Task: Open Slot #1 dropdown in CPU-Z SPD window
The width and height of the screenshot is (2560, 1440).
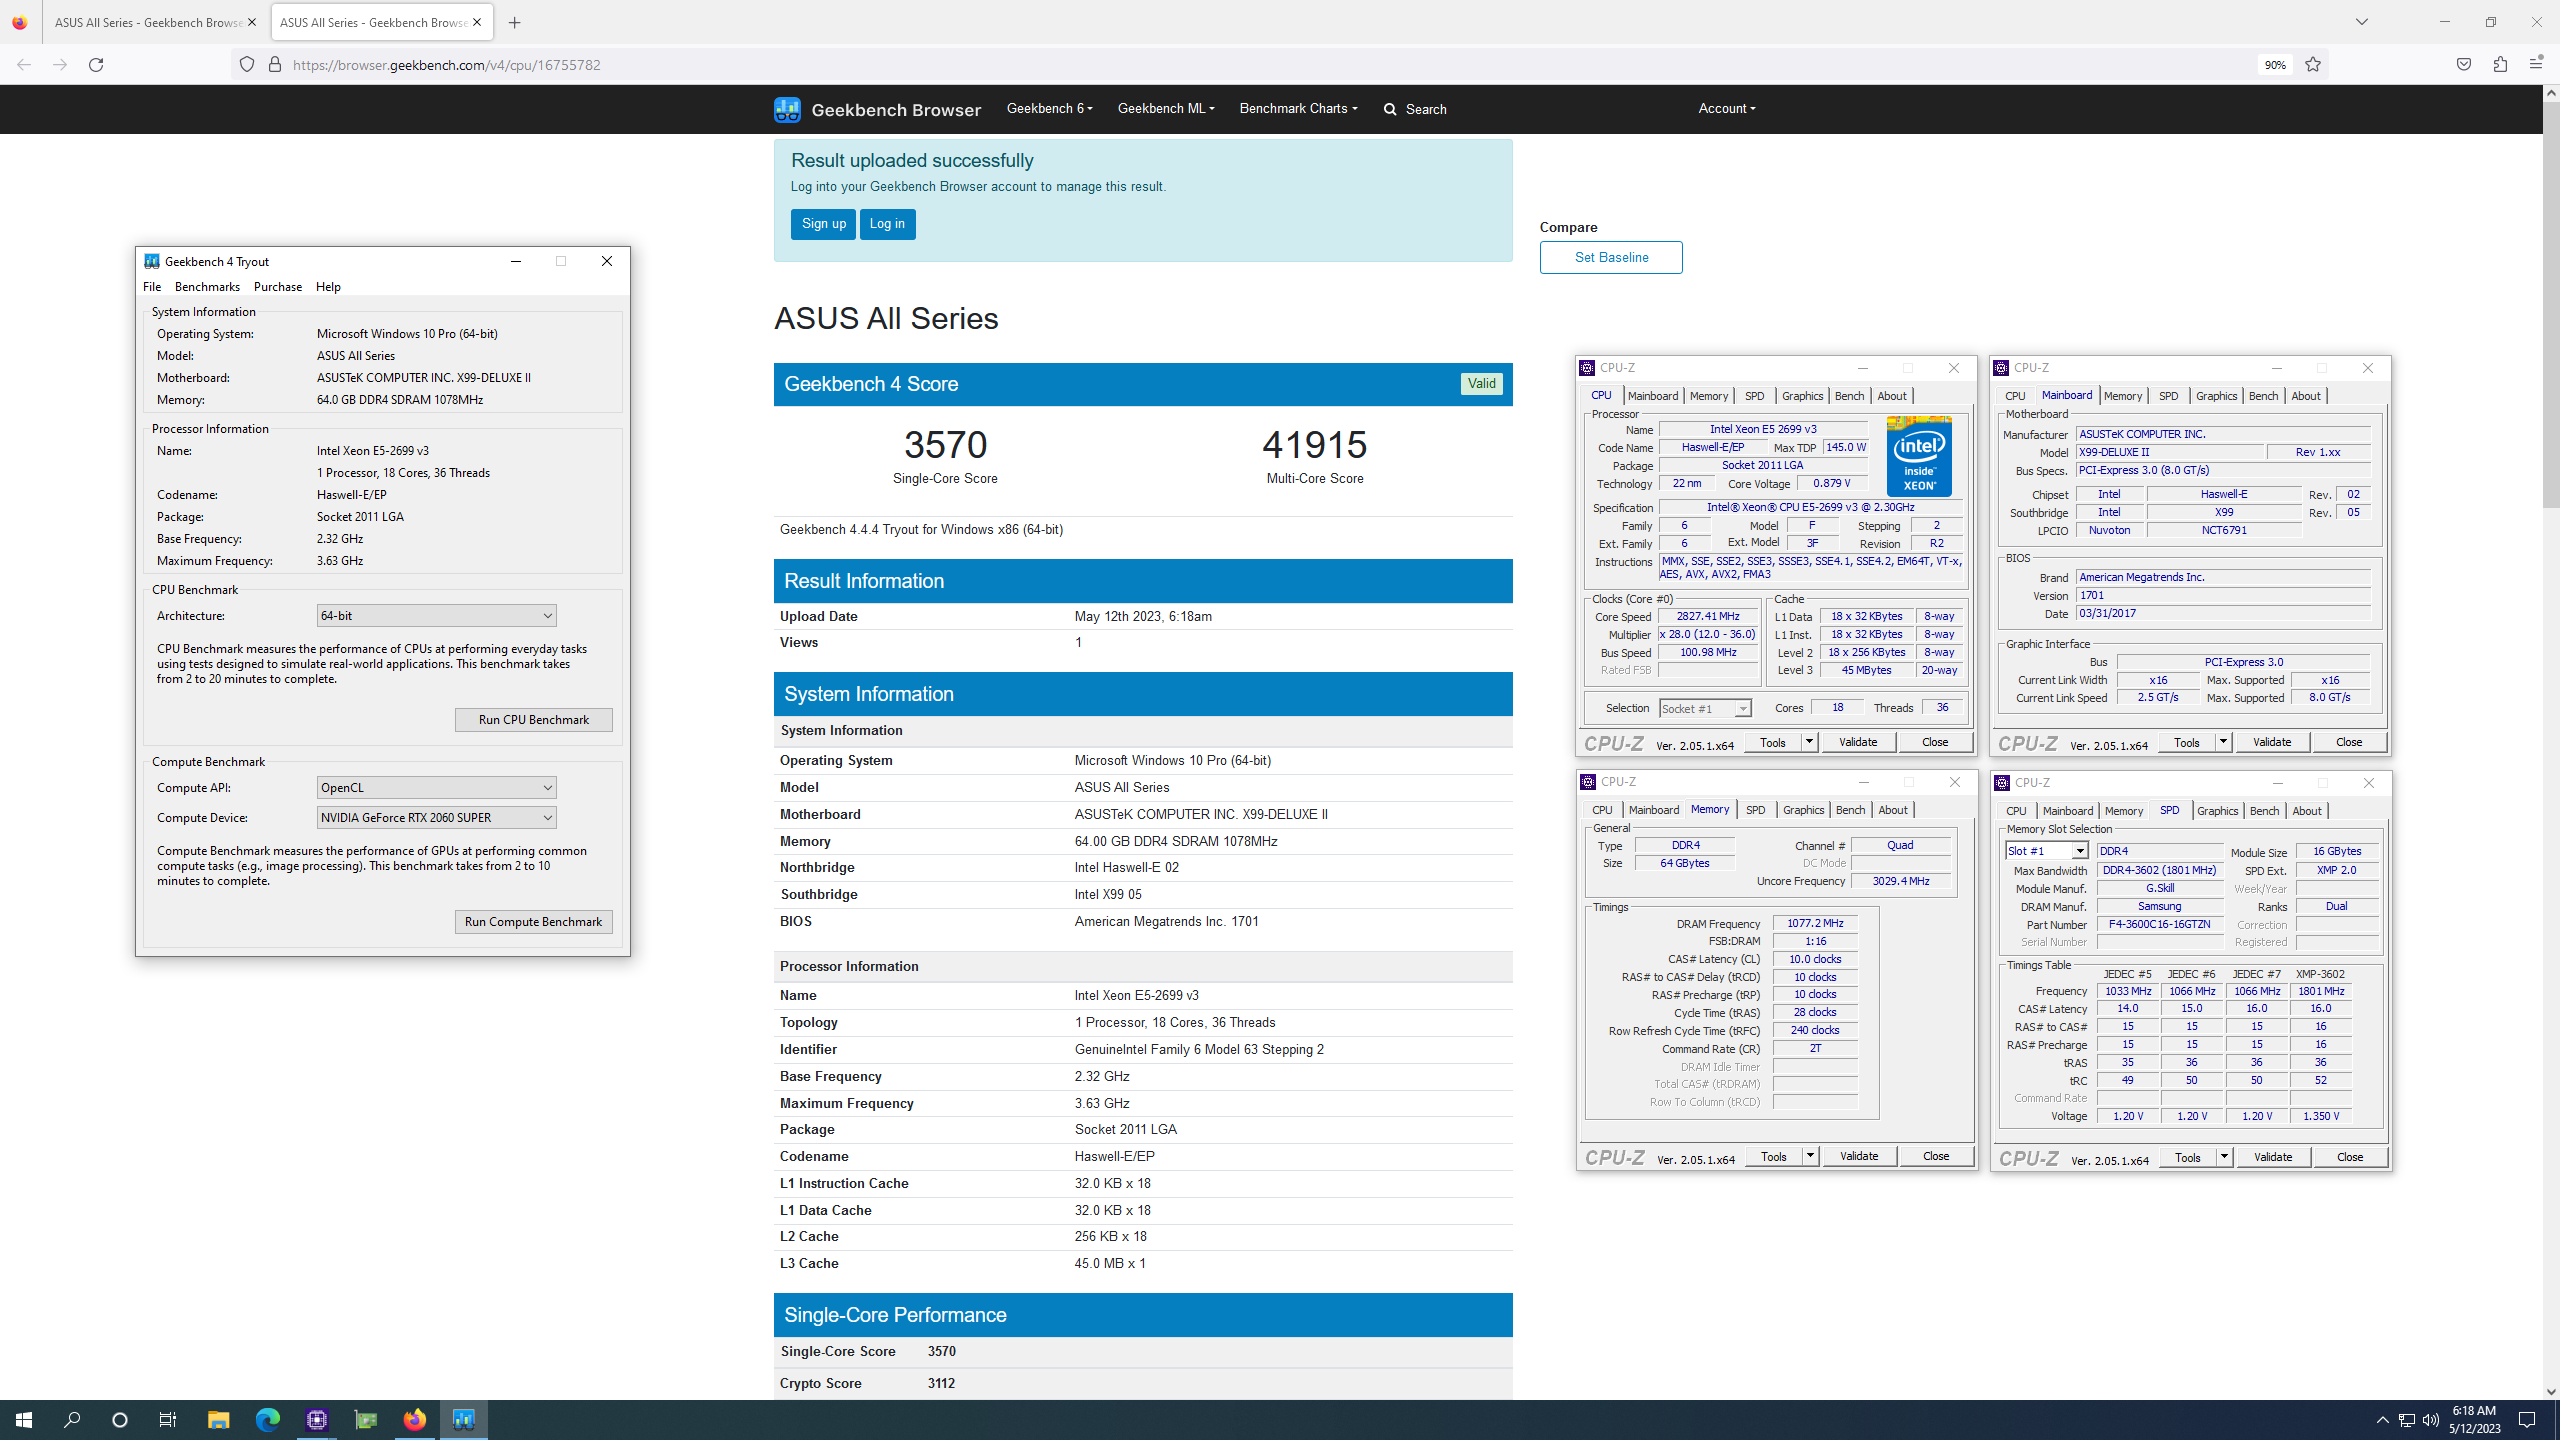Action: [2046, 851]
